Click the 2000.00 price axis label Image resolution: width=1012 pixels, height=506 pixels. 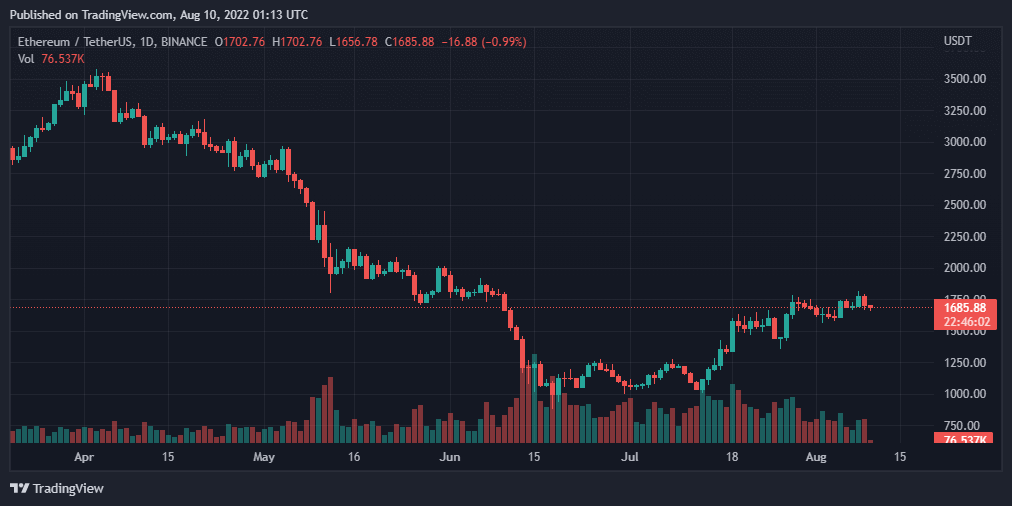click(x=966, y=268)
